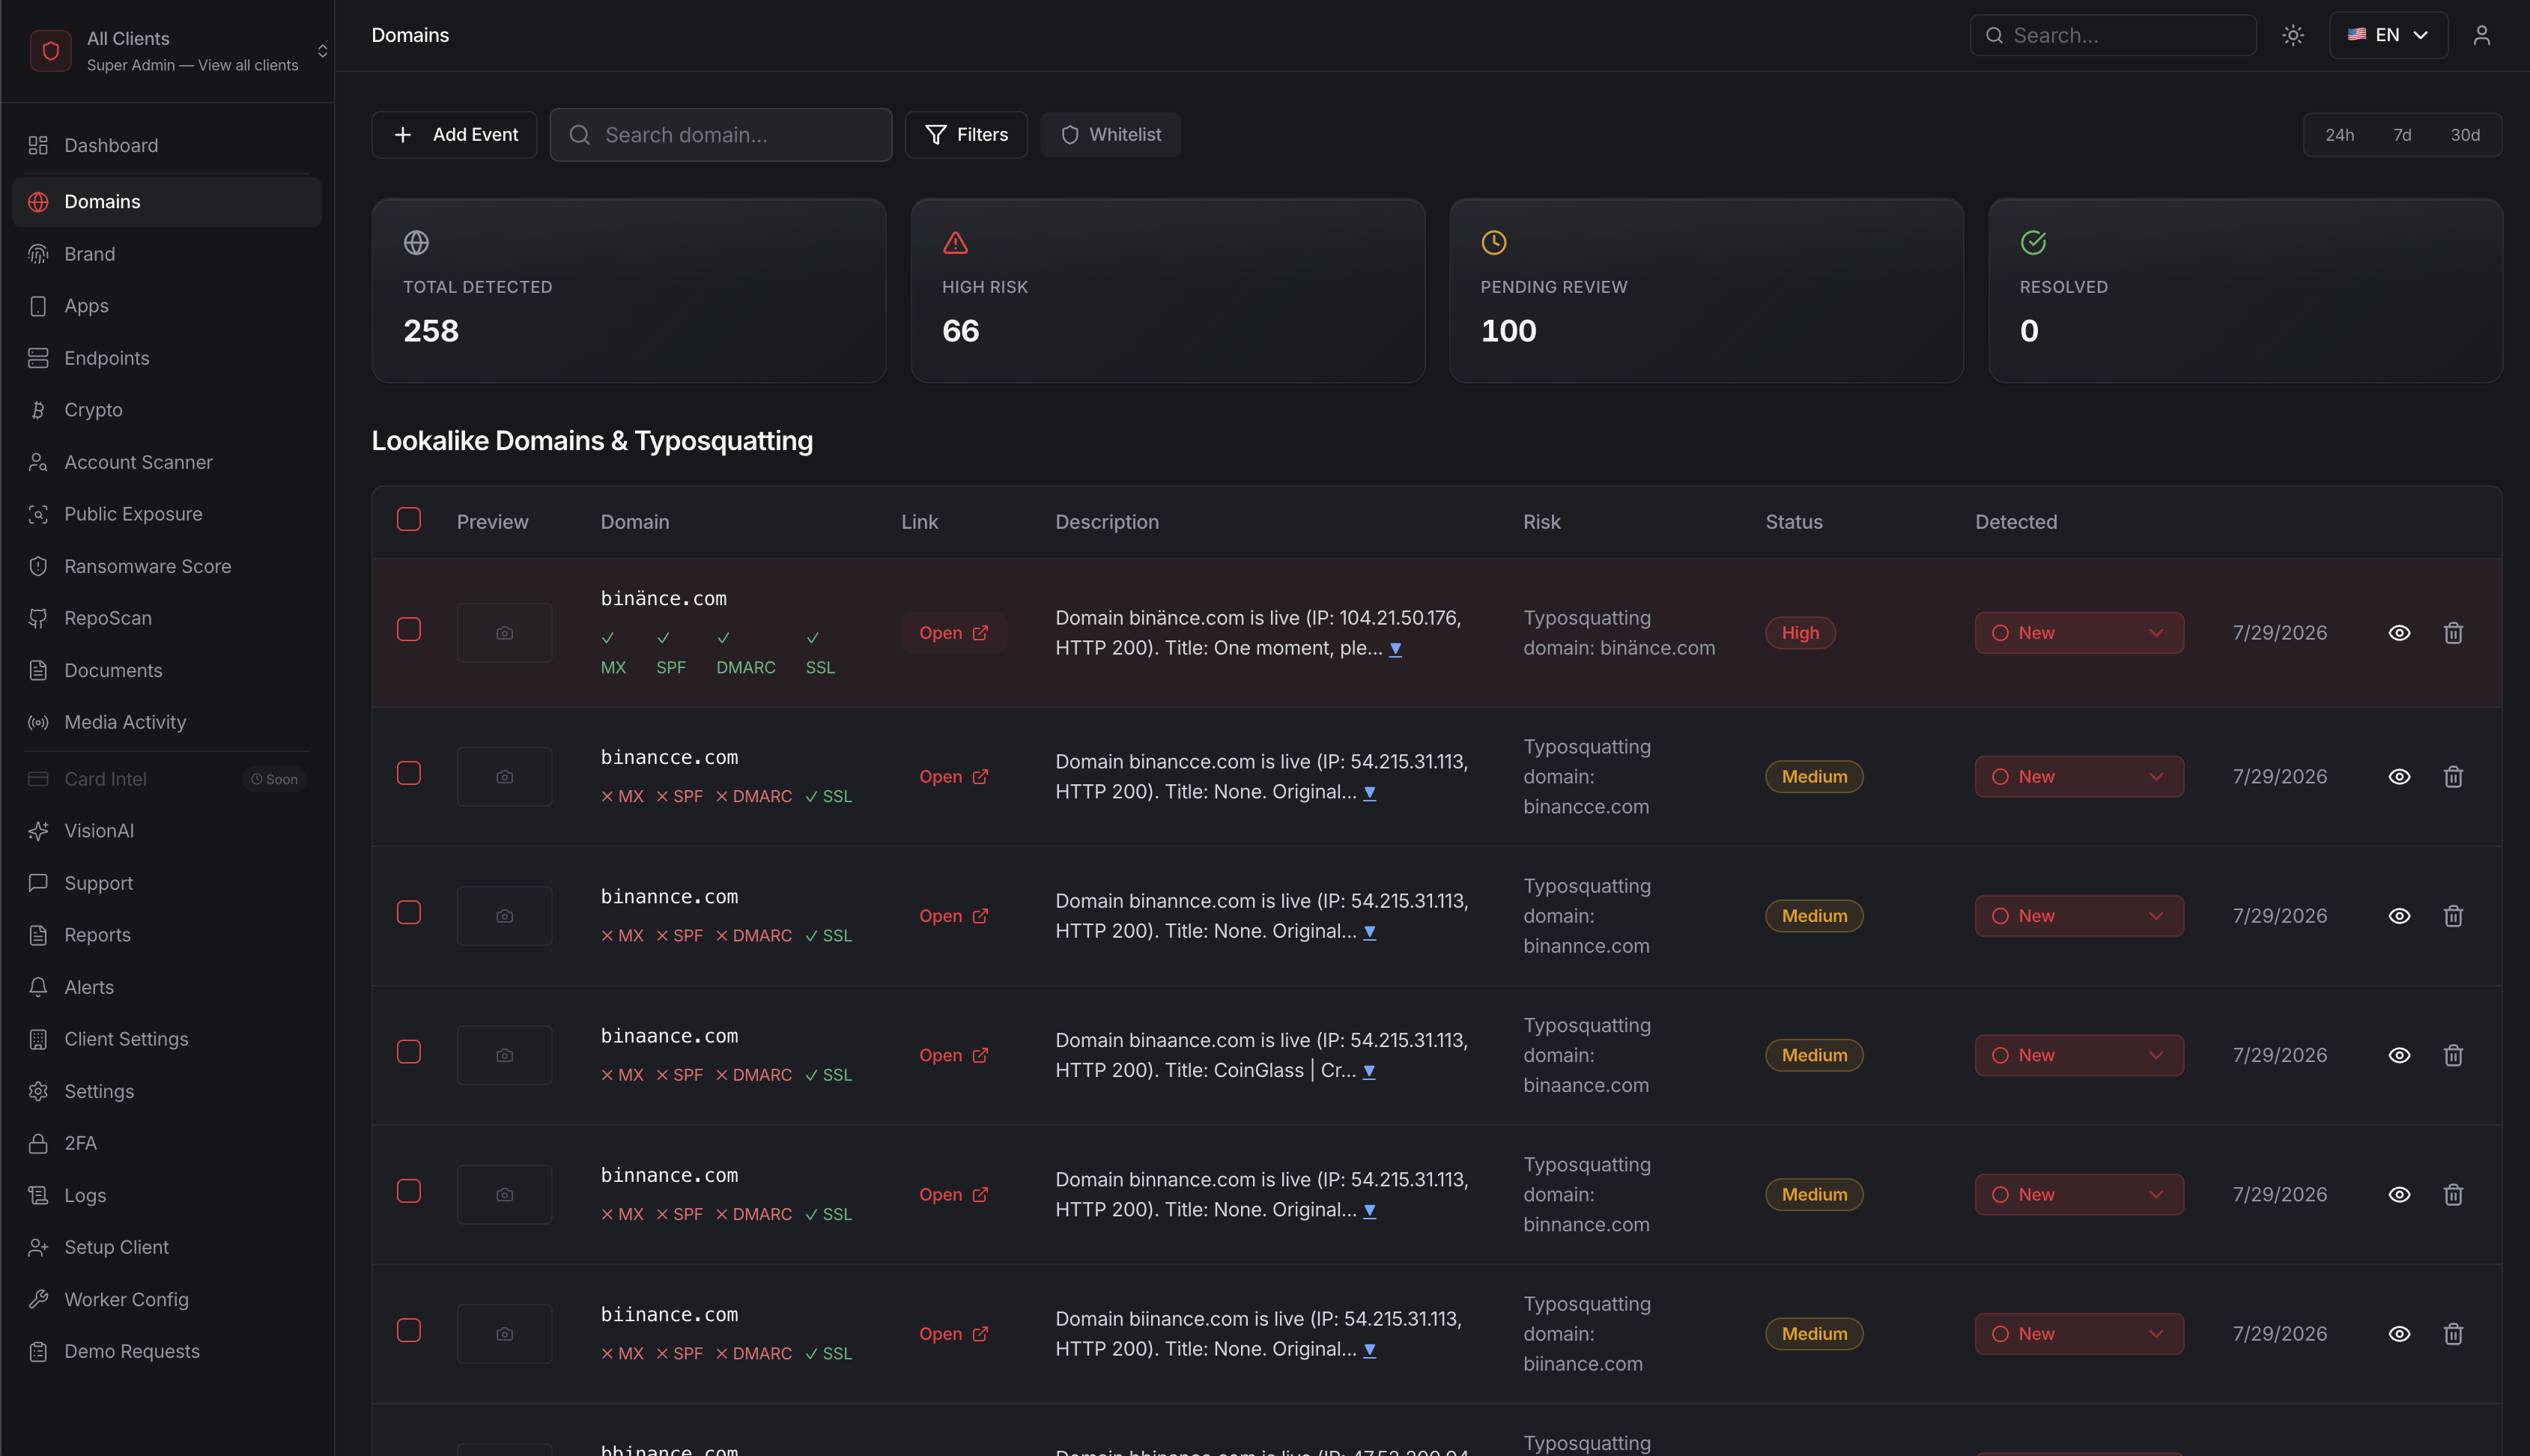Select the binancce.com row checkbox
Viewport: 2530px width, 1456px height.
pos(409,773)
